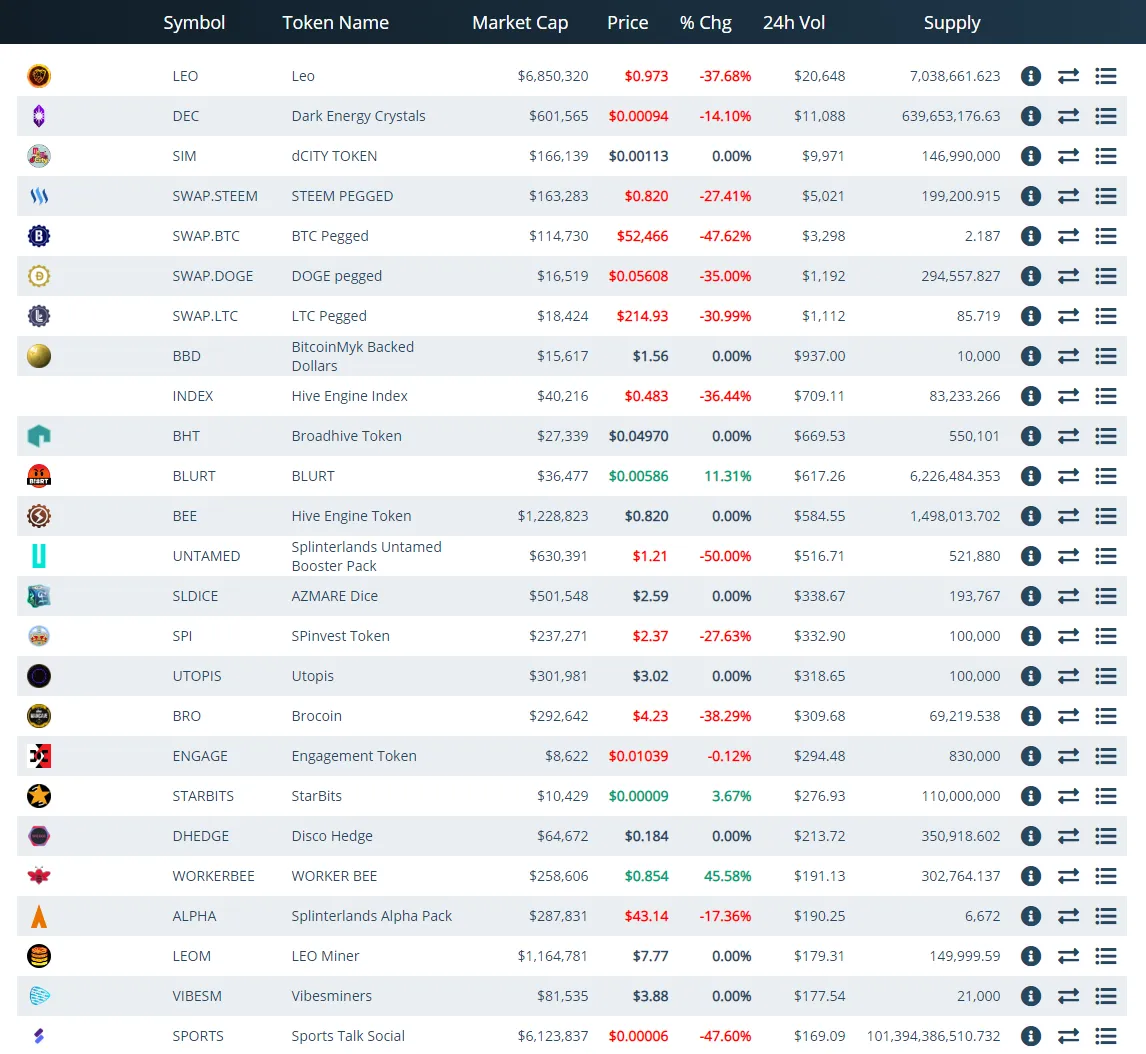Viewport: 1146px width, 1054px height.
Task: Click the LEO lion token logo
Action: point(39,76)
